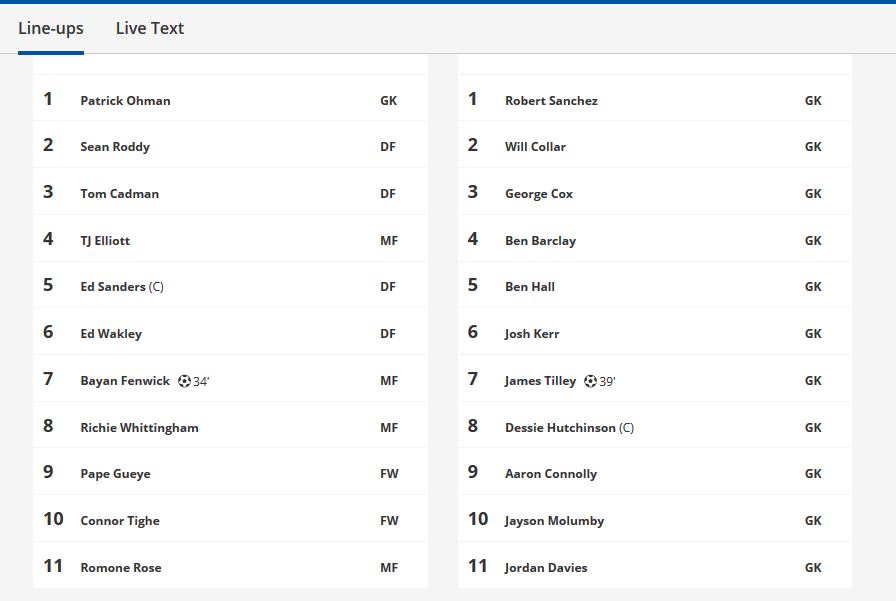The image size is (896, 601).
Task: Click on Ed Sanders (C) captain row
Action: [230, 286]
